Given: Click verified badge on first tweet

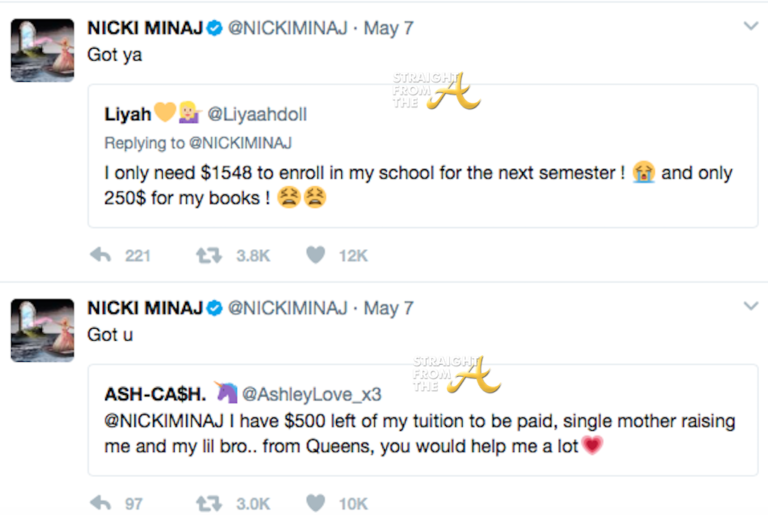Looking at the screenshot, I should click(x=213, y=28).
